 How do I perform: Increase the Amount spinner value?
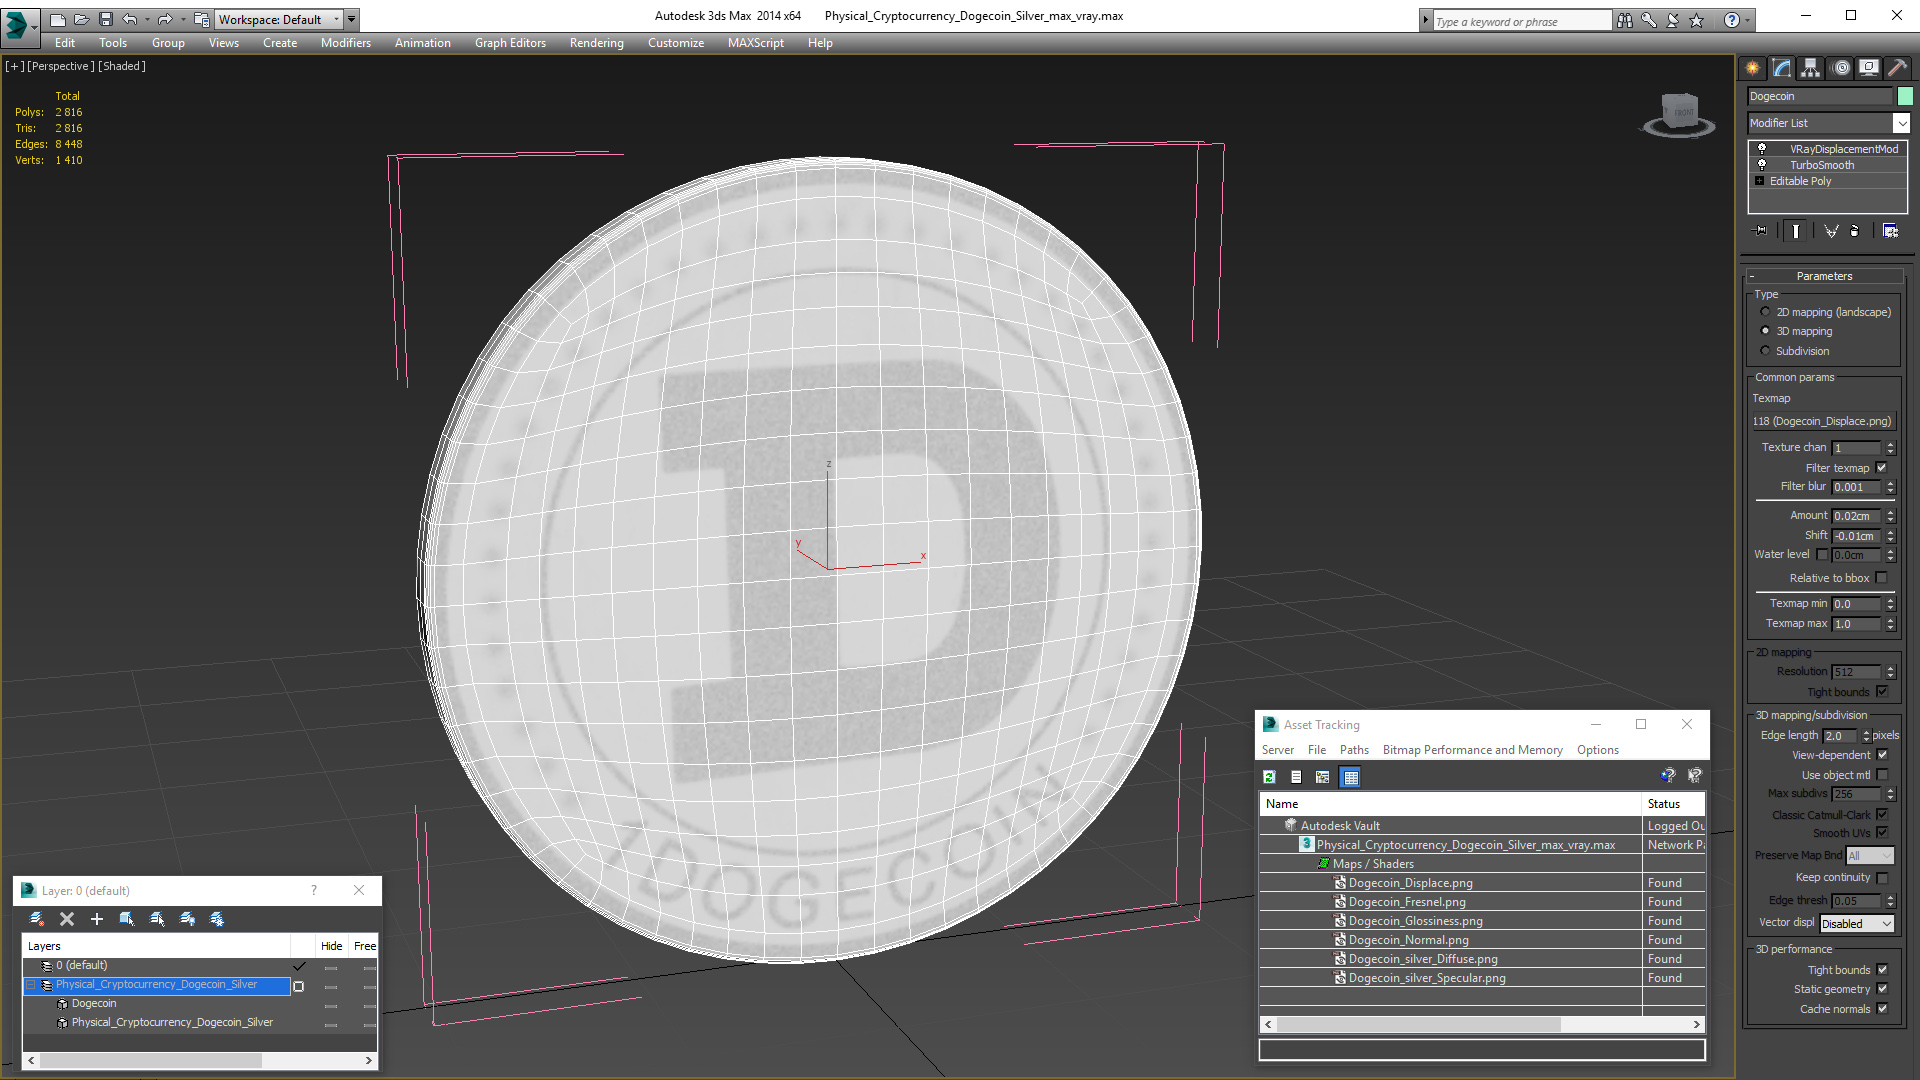pos(1890,512)
